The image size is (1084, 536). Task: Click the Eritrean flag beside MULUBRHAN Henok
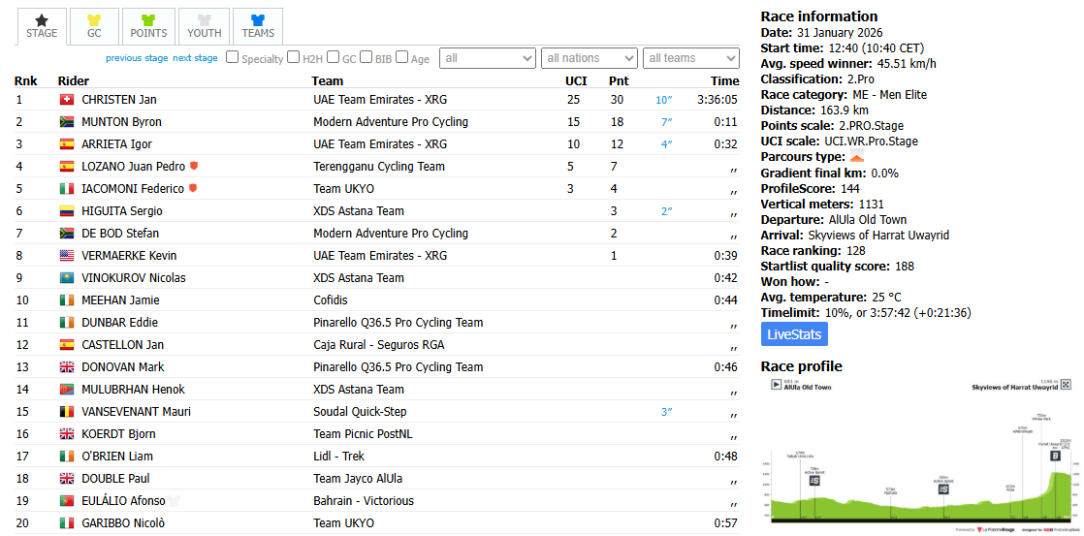click(67, 389)
